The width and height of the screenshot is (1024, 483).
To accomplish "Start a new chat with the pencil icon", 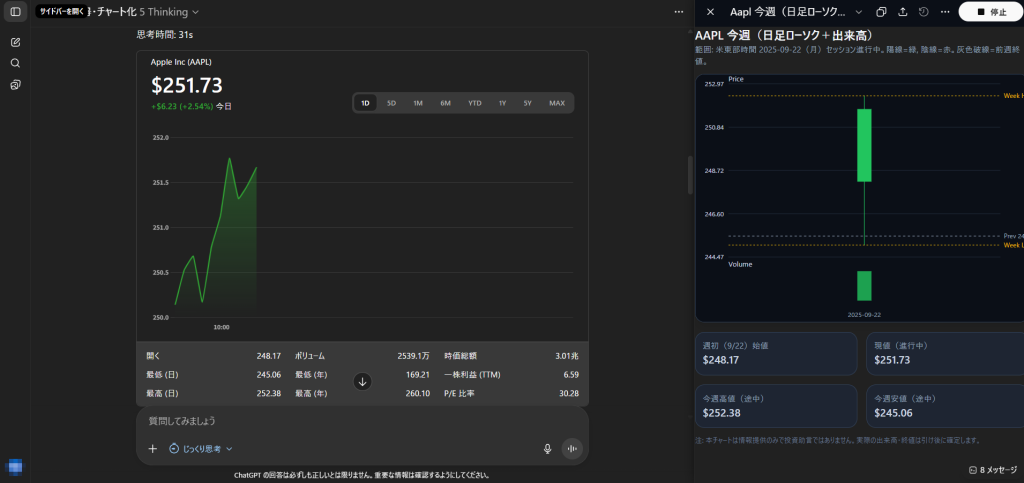I will 15,42.
